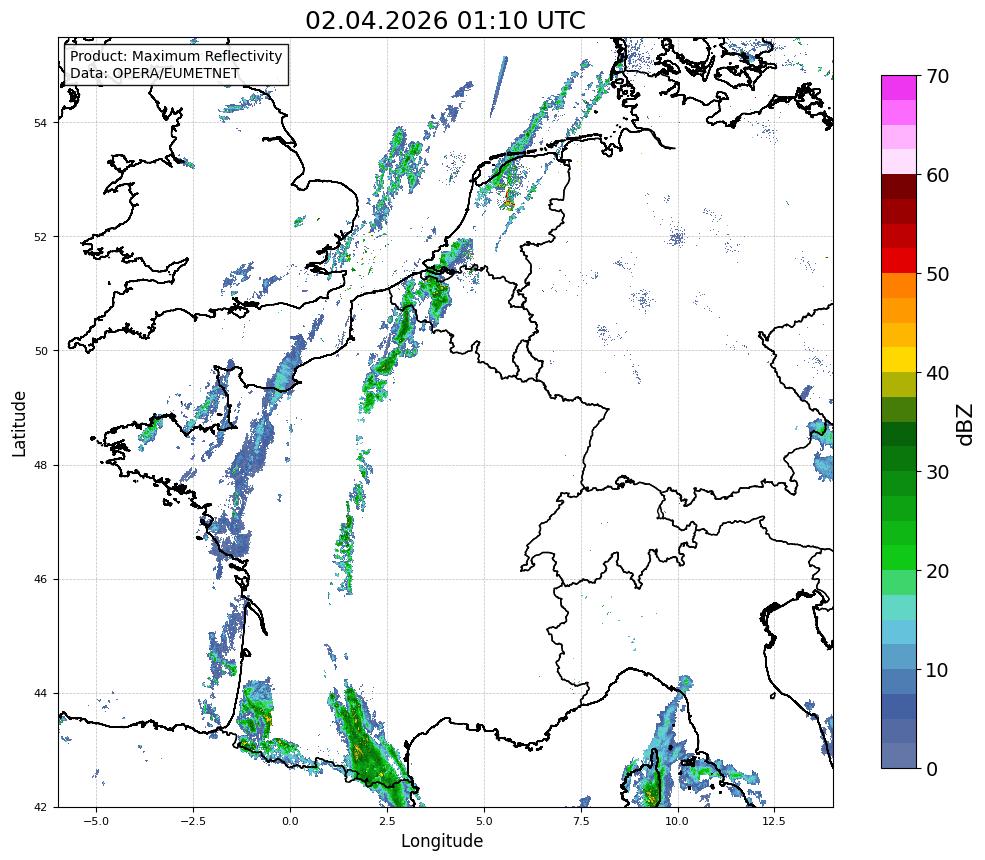Click the 'Longitude' axis label

pyautogui.click(x=442, y=841)
